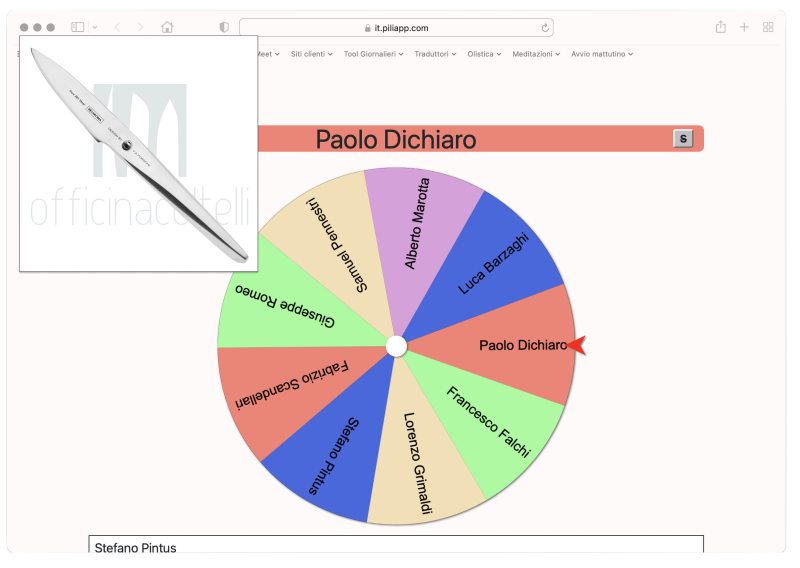Go forward with the toolbar arrow
The height and width of the screenshot is (568, 800).
(140, 27)
